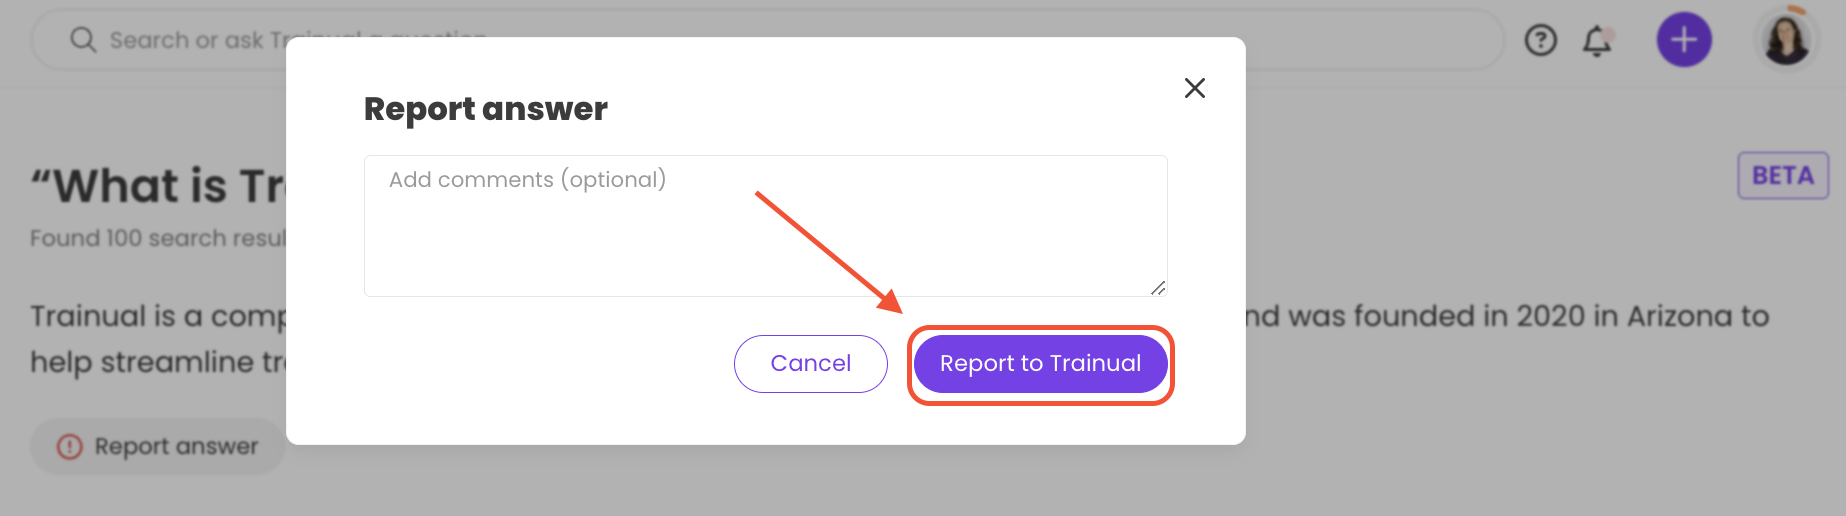This screenshot has height=516, width=1846.
Task: Click the "help streamline" answer line
Action: pos(158,362)
